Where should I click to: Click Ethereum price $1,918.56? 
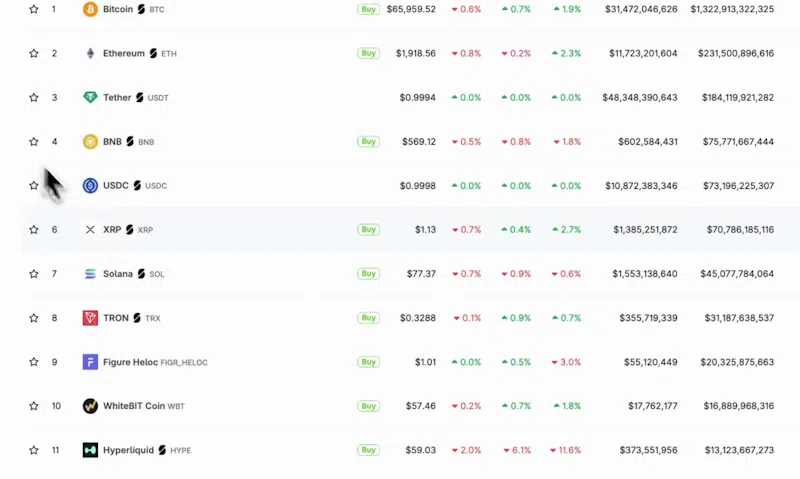[416, 53]
